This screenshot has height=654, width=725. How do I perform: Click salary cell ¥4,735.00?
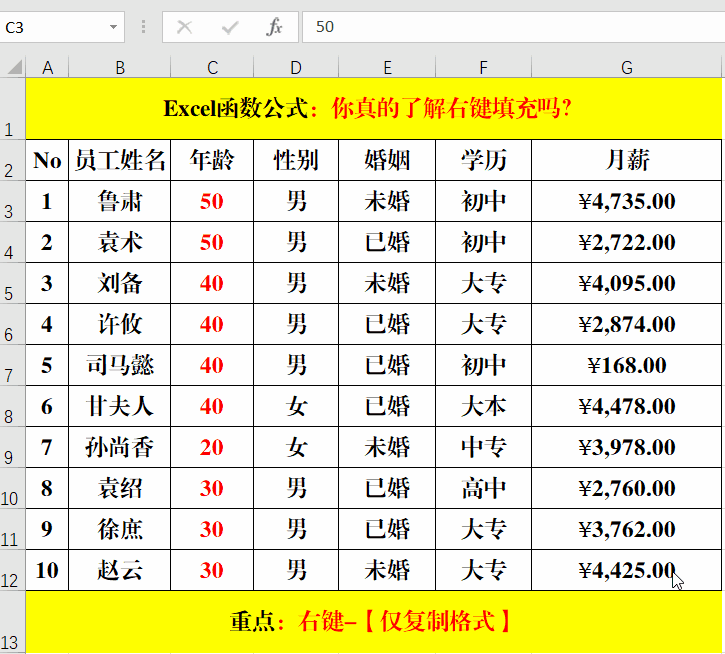click(x=627, y=201)
